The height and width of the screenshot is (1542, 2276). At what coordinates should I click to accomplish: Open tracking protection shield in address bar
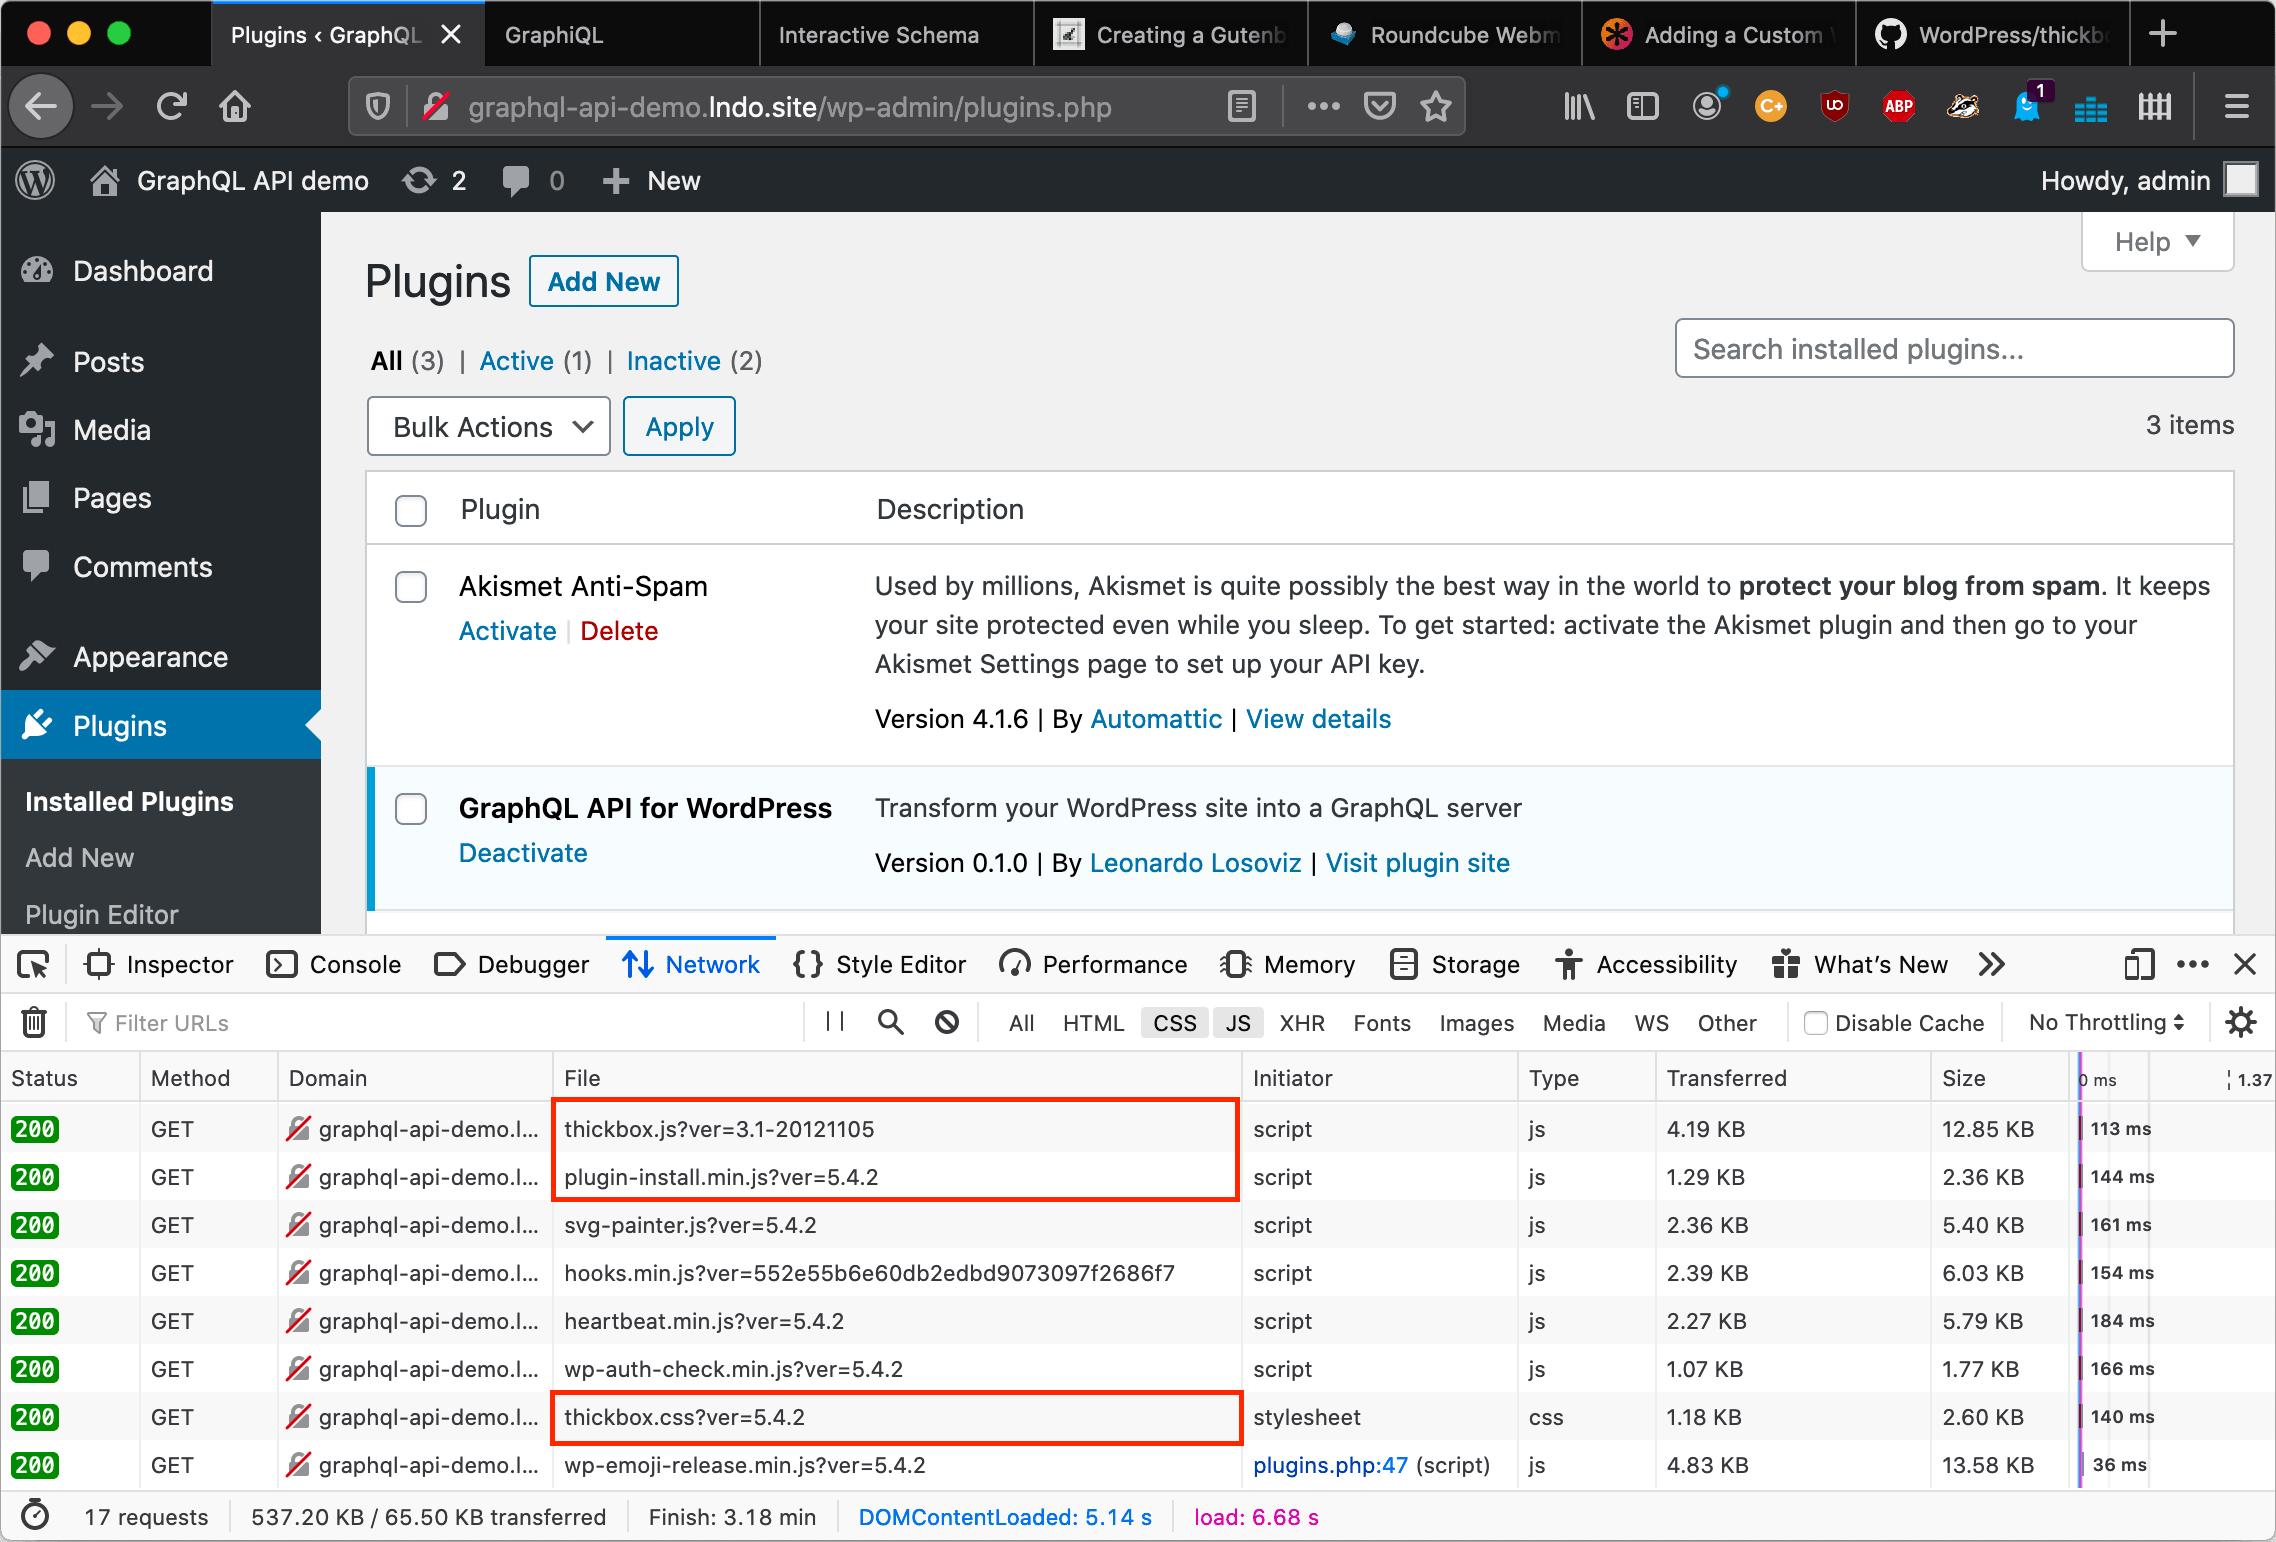click(x=378, y=106)
